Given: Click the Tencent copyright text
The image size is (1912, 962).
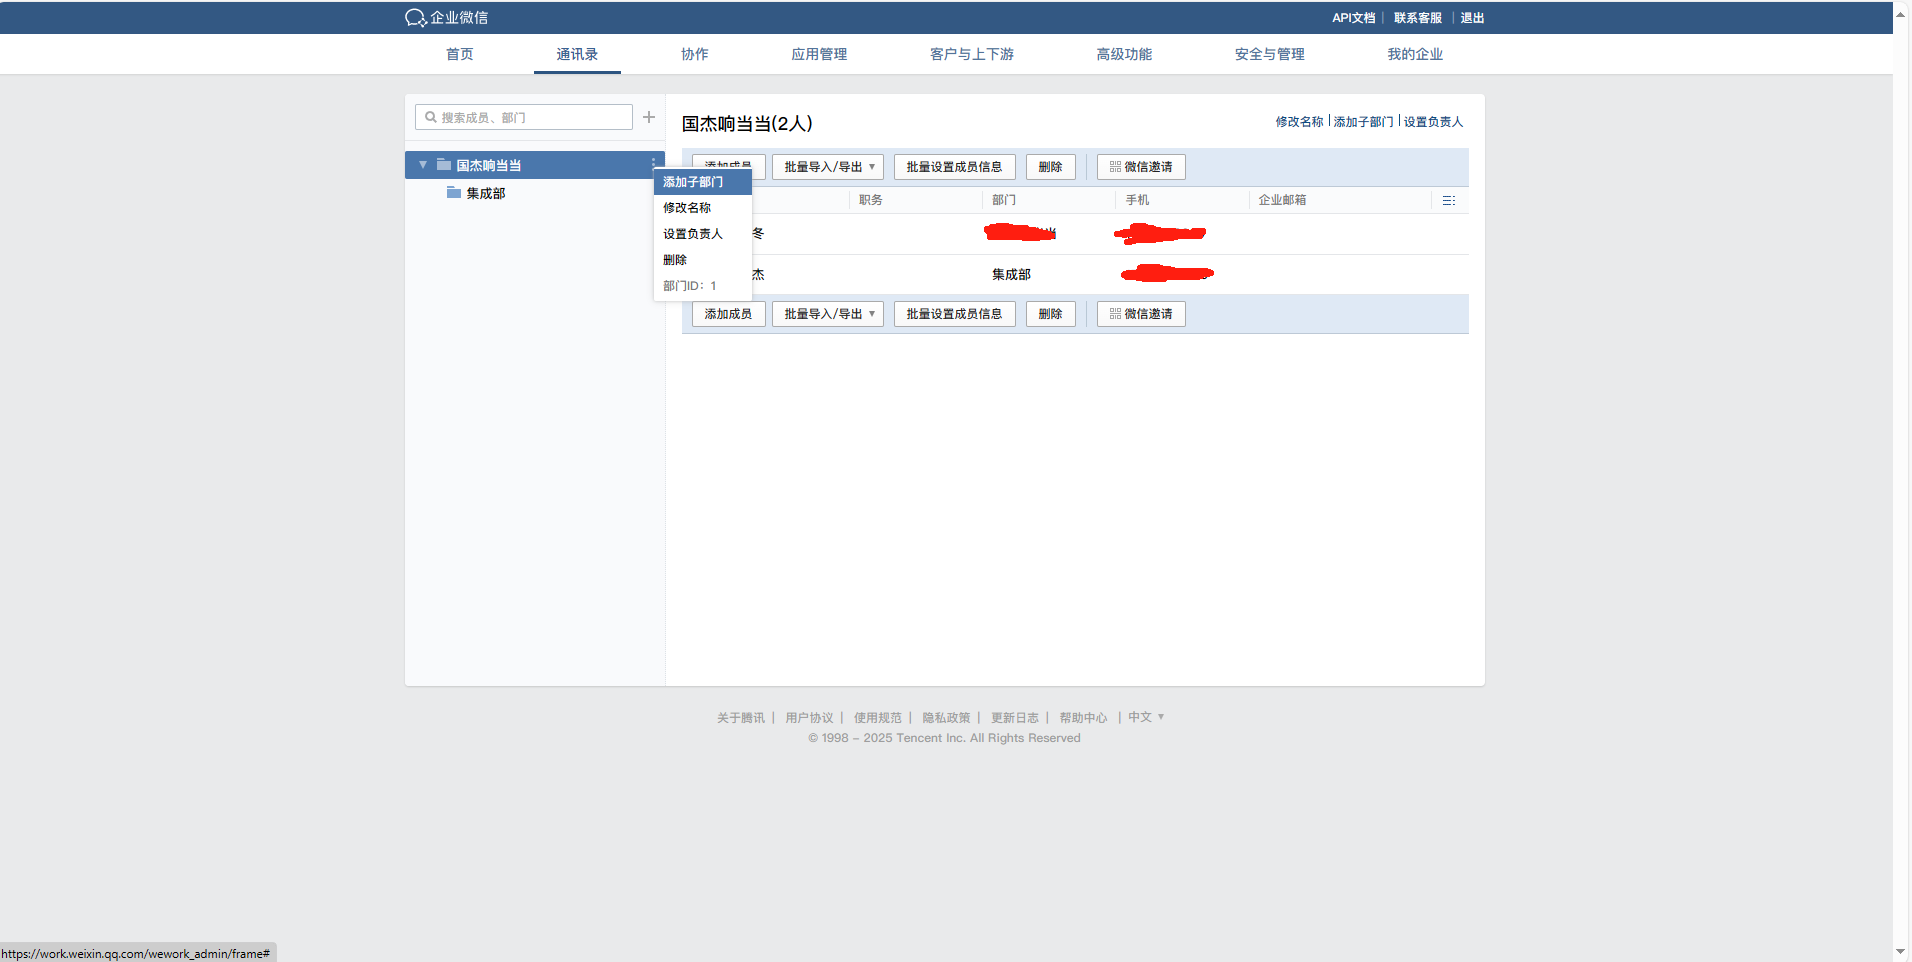Looking at the screenshot, I should [944, 738].
